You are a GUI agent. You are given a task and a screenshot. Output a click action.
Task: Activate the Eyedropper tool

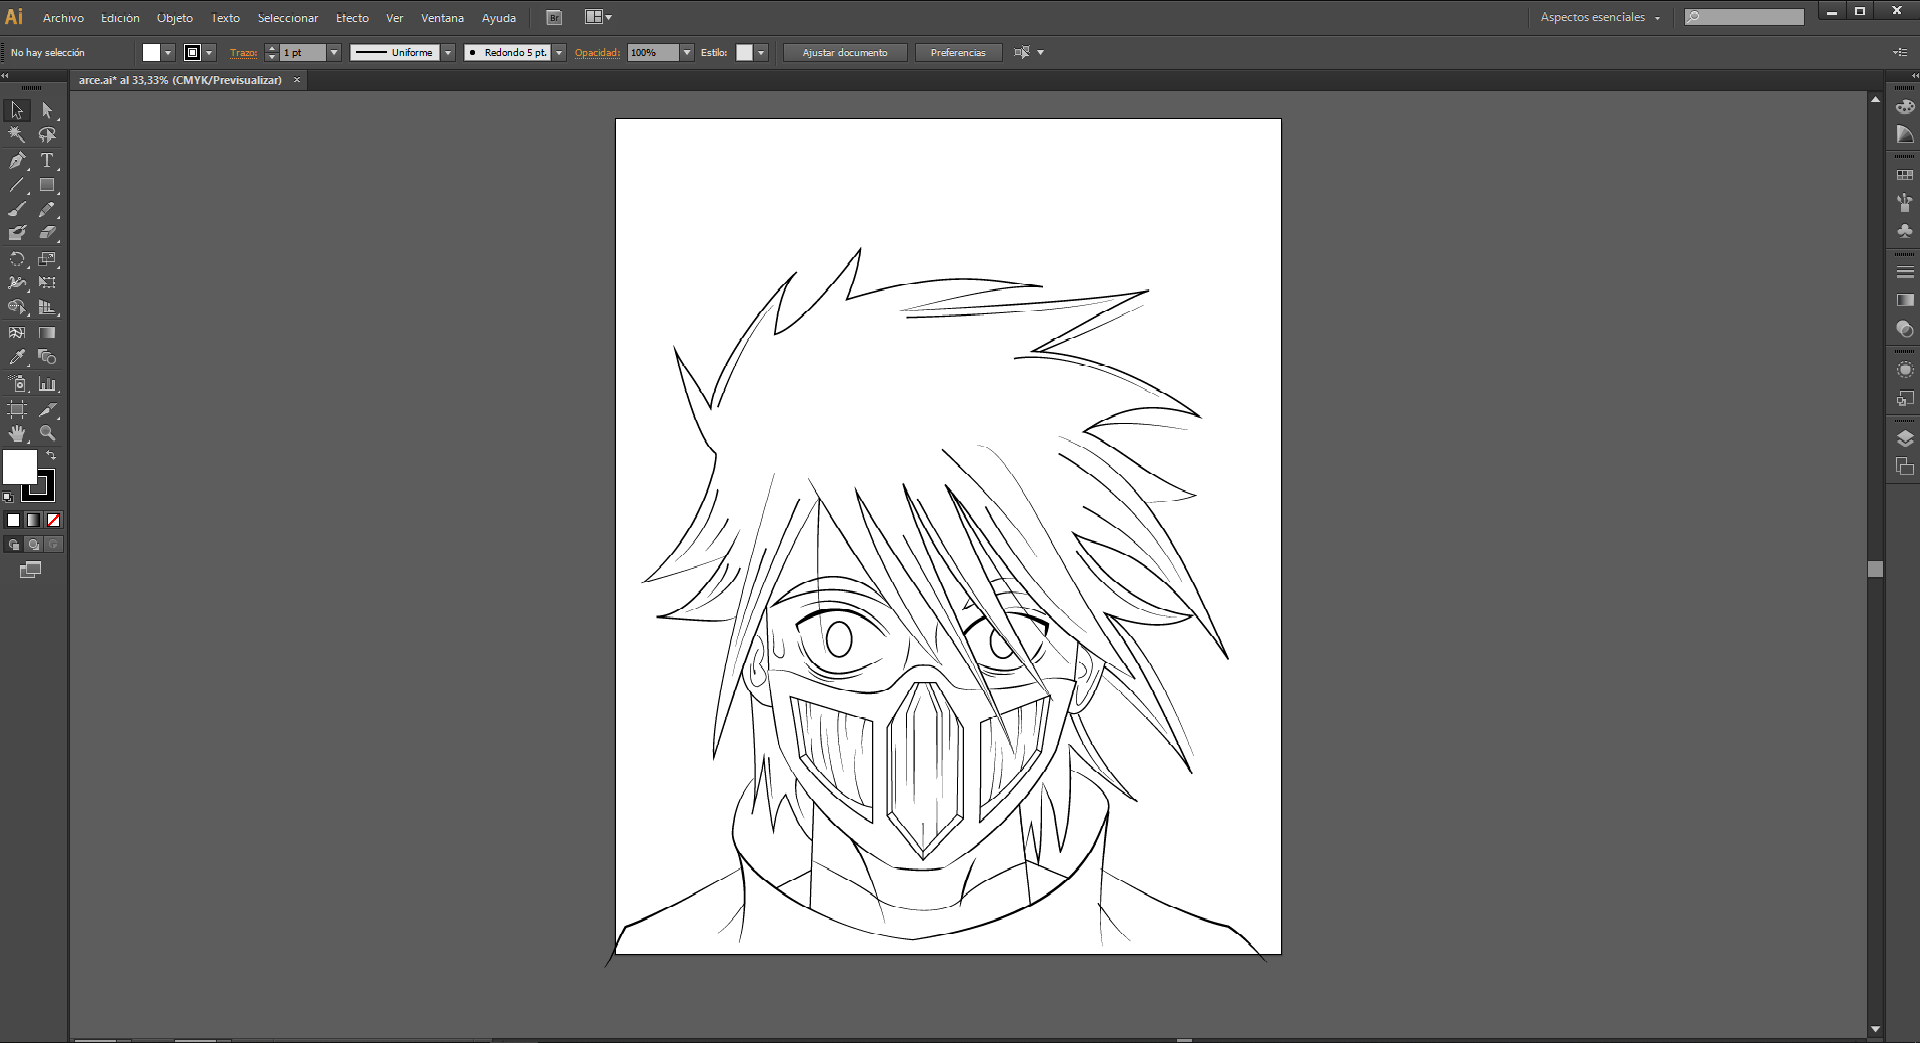click(17, 357)
